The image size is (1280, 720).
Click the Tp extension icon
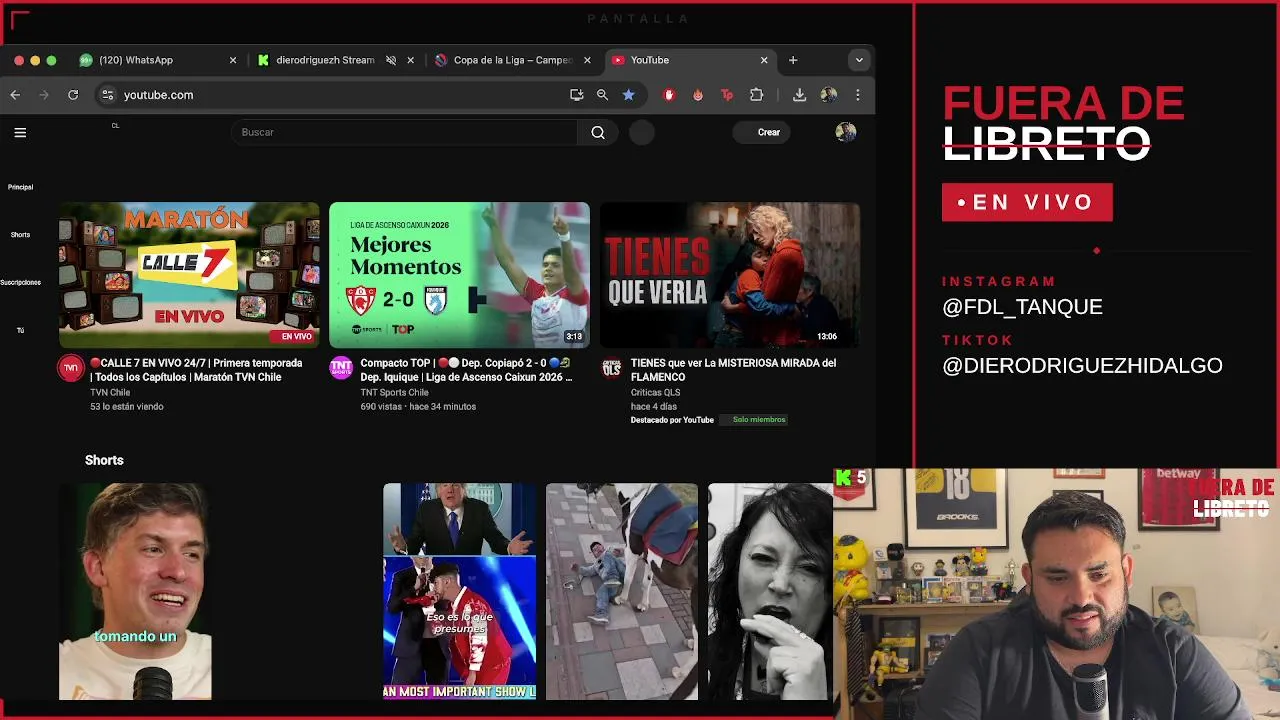point(727,95)
